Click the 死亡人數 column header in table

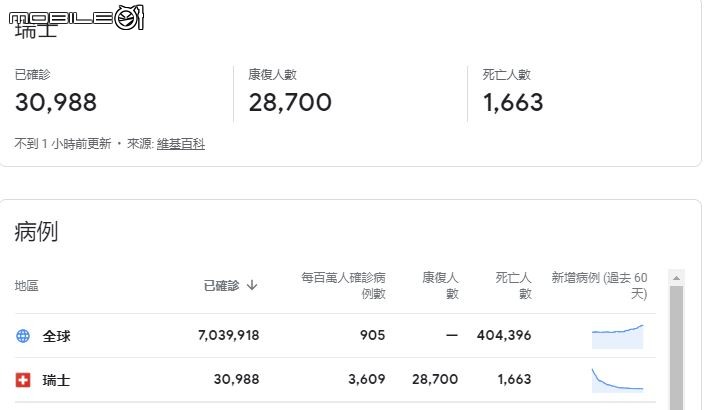(514, 286)
